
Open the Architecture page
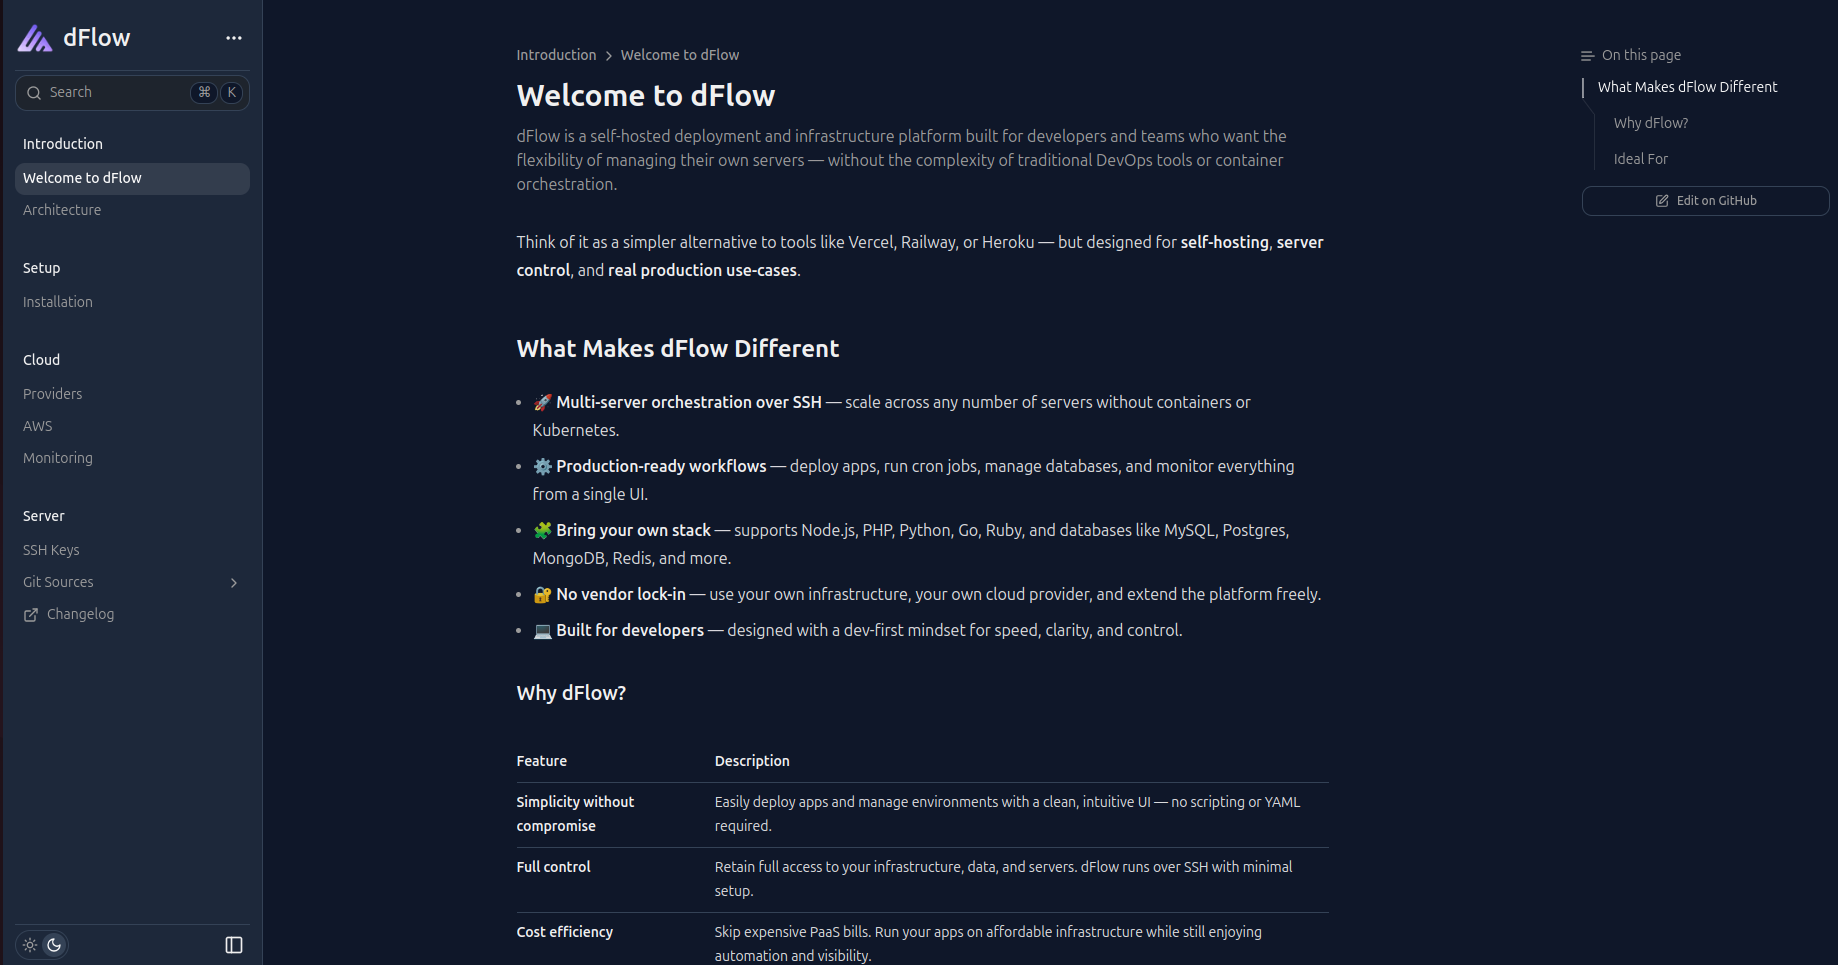(x=62, y=210)
